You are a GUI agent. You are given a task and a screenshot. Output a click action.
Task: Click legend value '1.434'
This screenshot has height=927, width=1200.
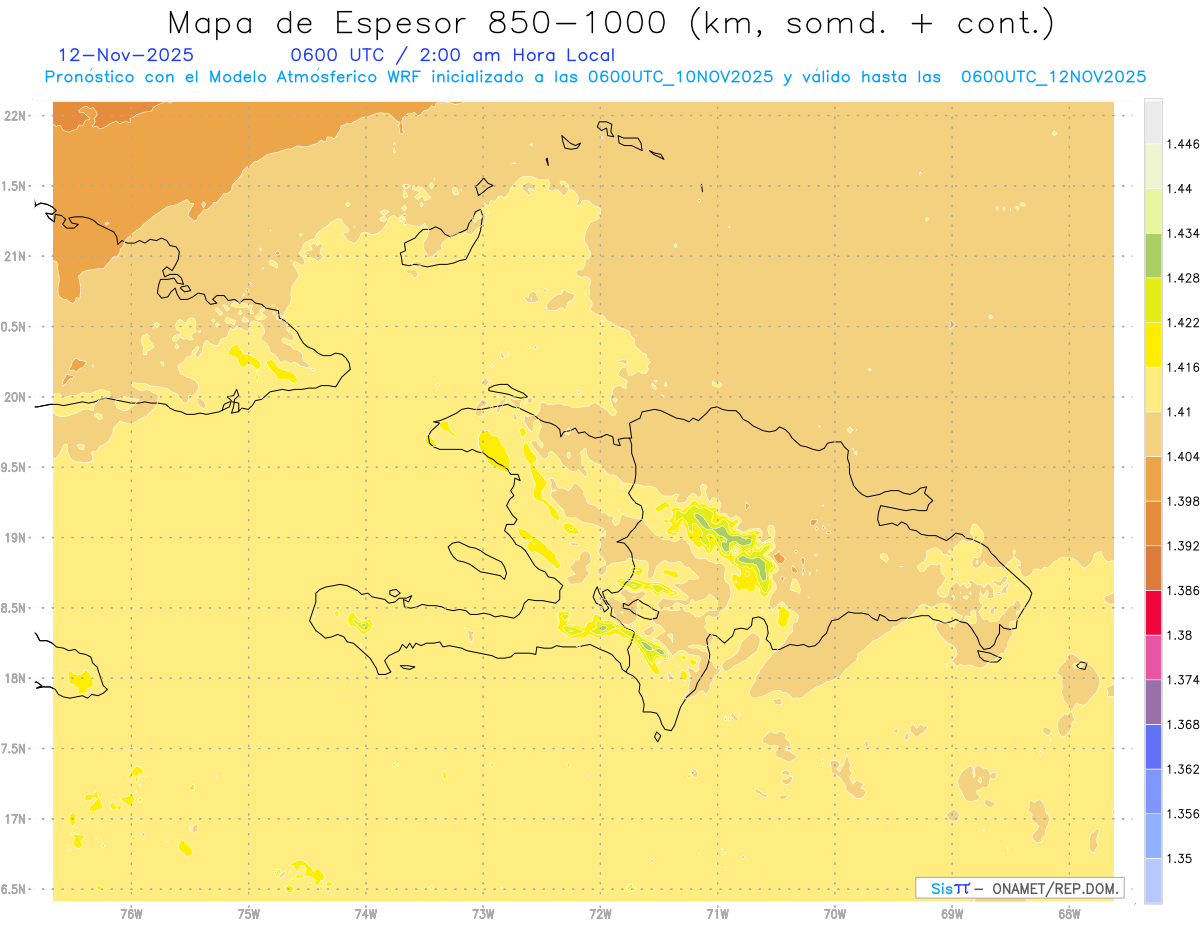pyautogui.click(x=1184, y=233)
